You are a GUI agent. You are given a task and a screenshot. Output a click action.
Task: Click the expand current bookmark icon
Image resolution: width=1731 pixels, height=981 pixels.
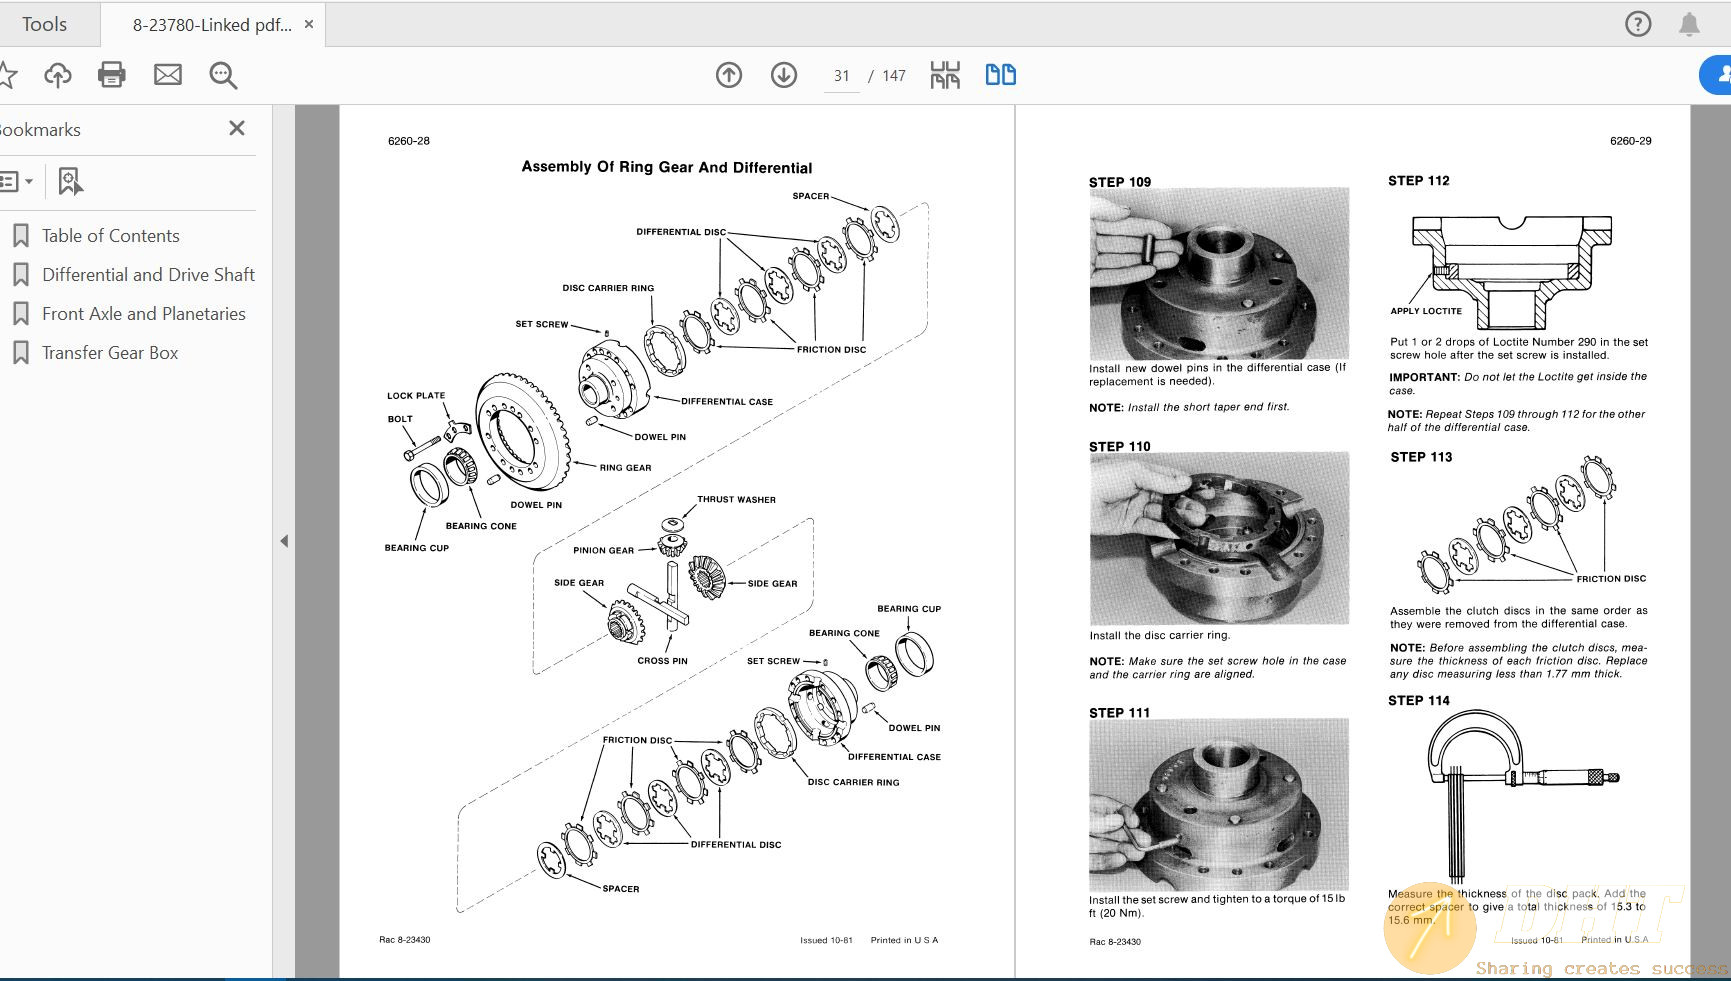pyautogui.click(x=68, y=181)
